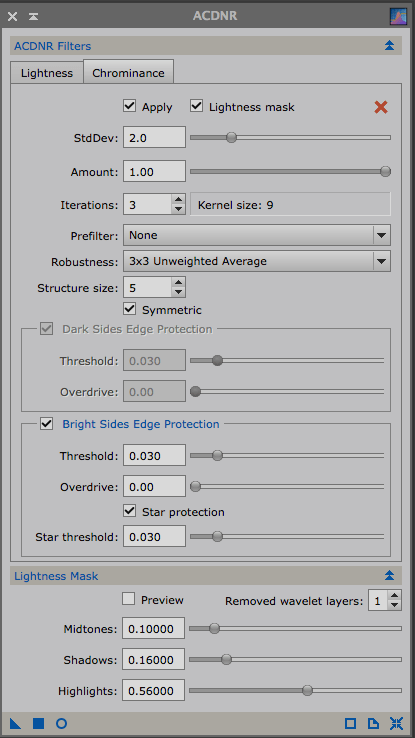
Task: Close the ACDNR window with X icon
Action: [x=12, y=16]
